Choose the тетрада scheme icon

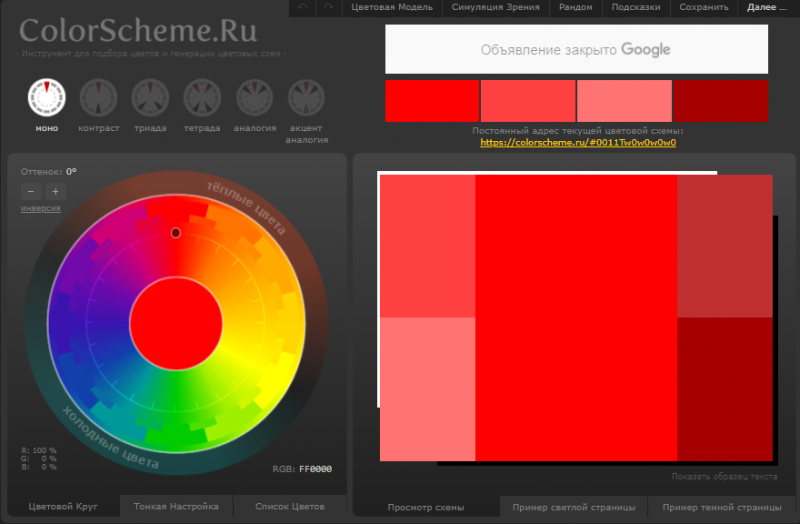click(x=203, y=97)
